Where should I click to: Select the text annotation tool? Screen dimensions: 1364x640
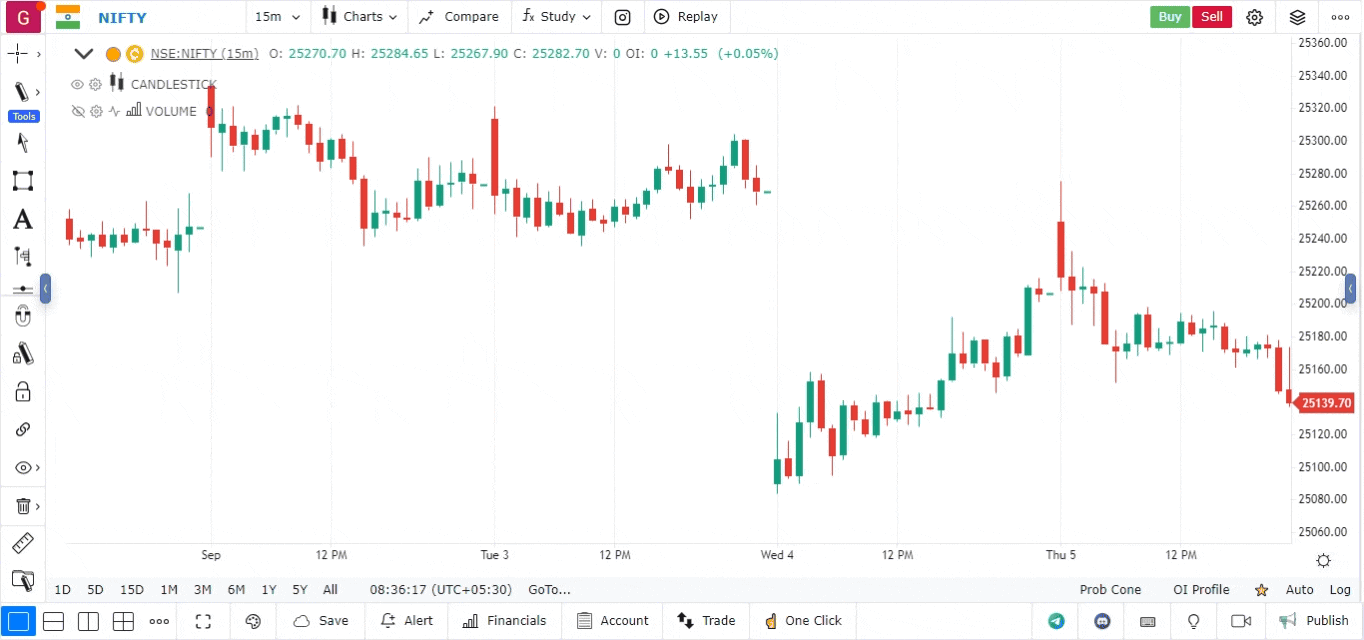tap(22, 219)
